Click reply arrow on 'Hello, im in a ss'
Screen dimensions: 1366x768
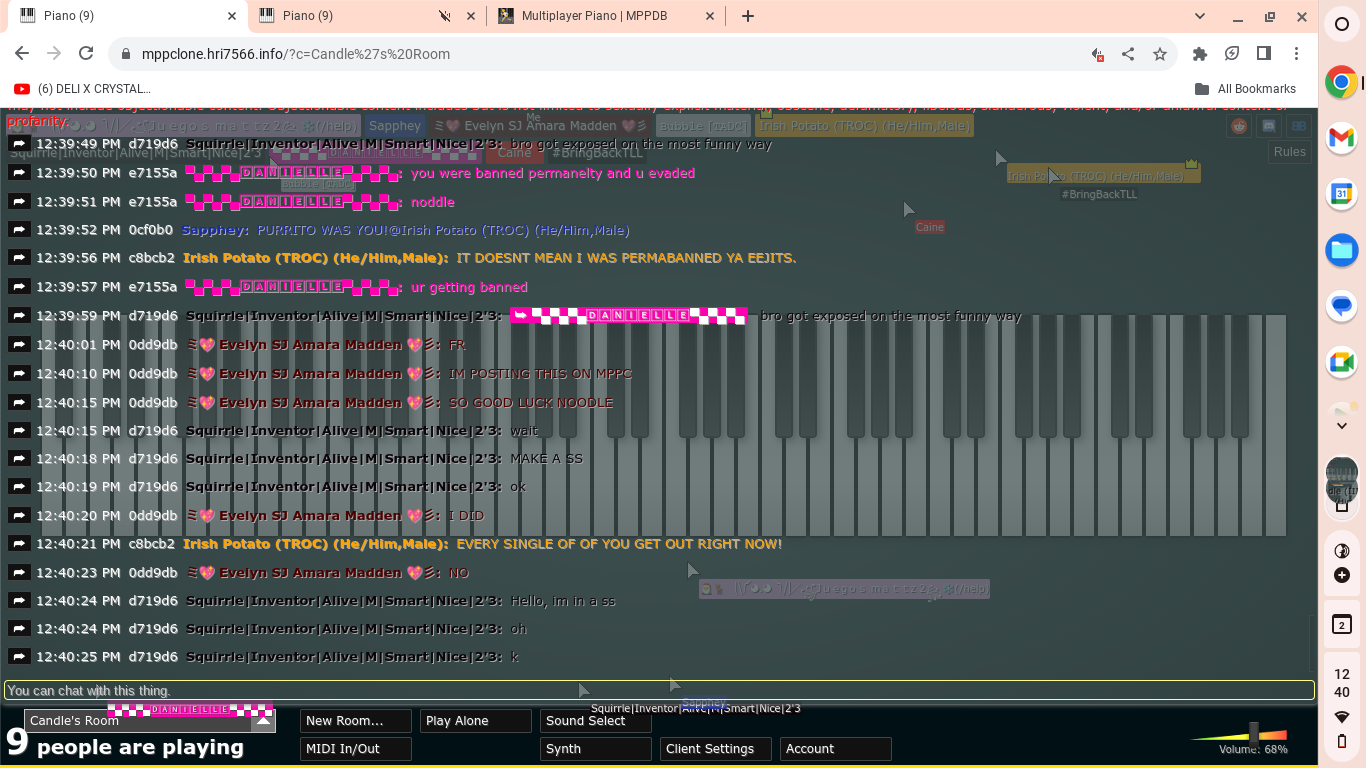(19, 601)
